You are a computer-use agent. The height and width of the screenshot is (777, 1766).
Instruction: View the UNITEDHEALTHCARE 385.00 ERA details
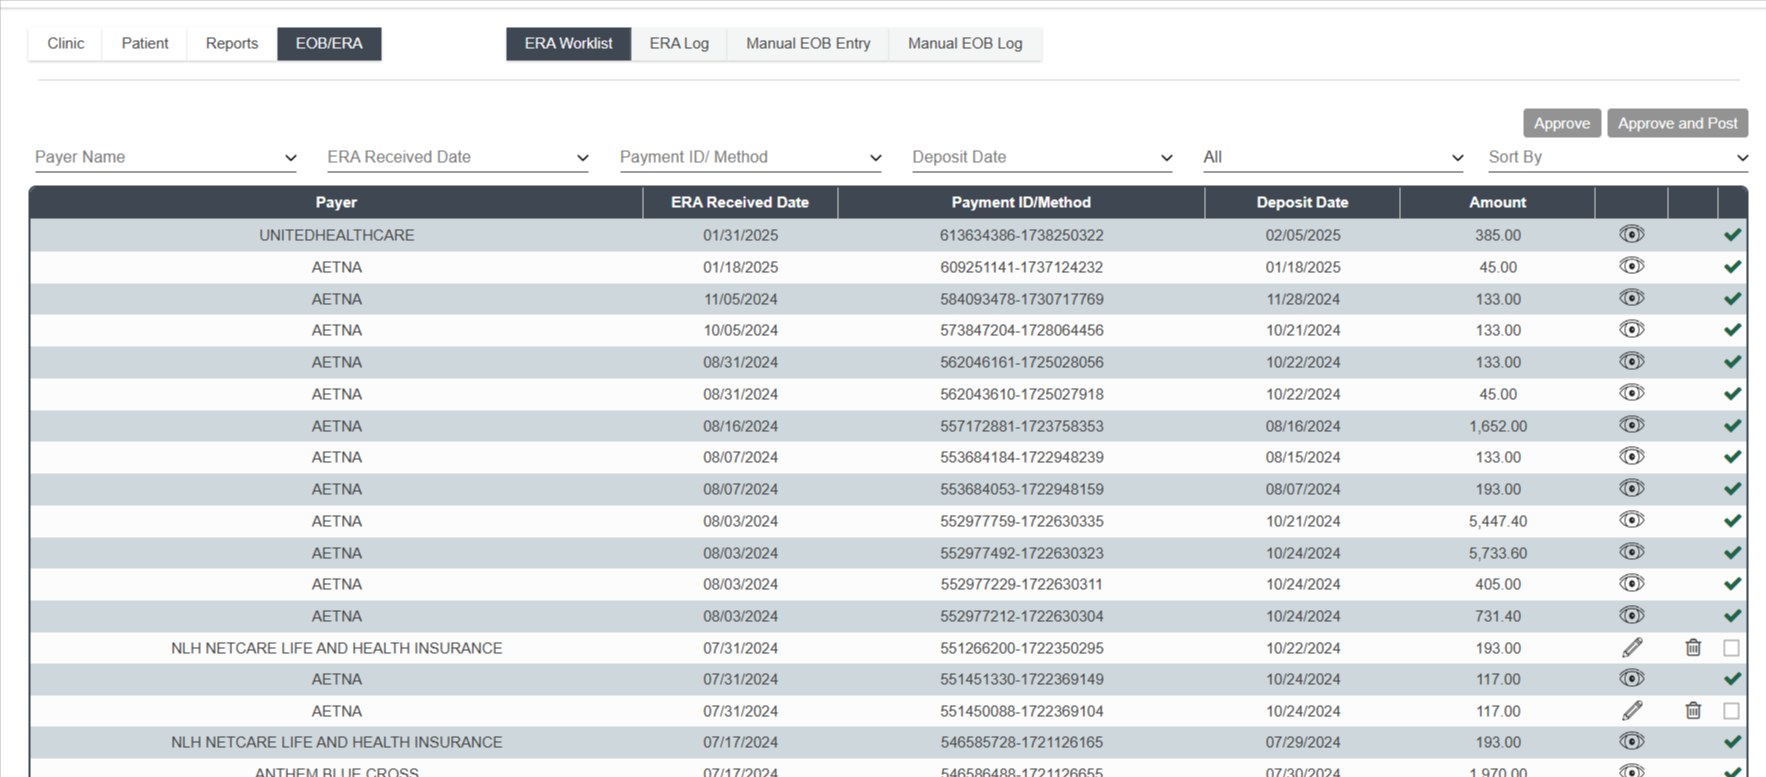pyautogui.click(x=1631, y=235)
